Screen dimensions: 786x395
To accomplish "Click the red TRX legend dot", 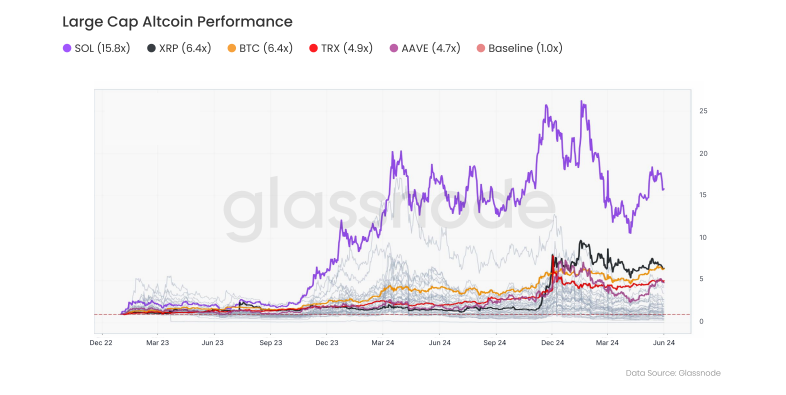I will pos(314,48).
